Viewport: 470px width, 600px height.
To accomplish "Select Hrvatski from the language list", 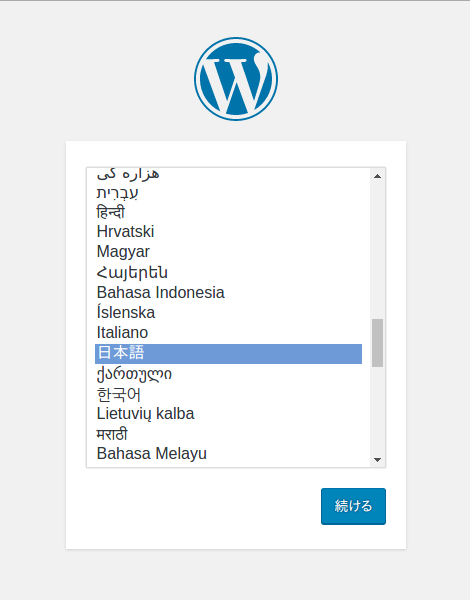I will 228,232.
